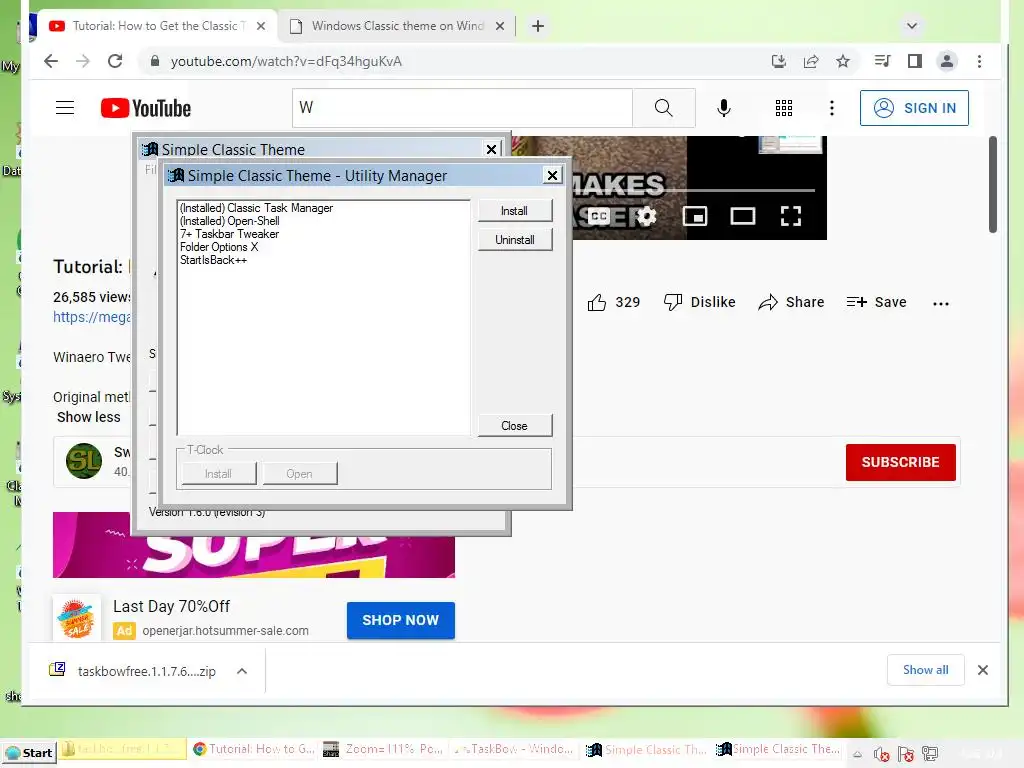This screenshot has width=1024, height=768.
Task: Open the YouTube hamburger guide menu
Action: [65, 108]
